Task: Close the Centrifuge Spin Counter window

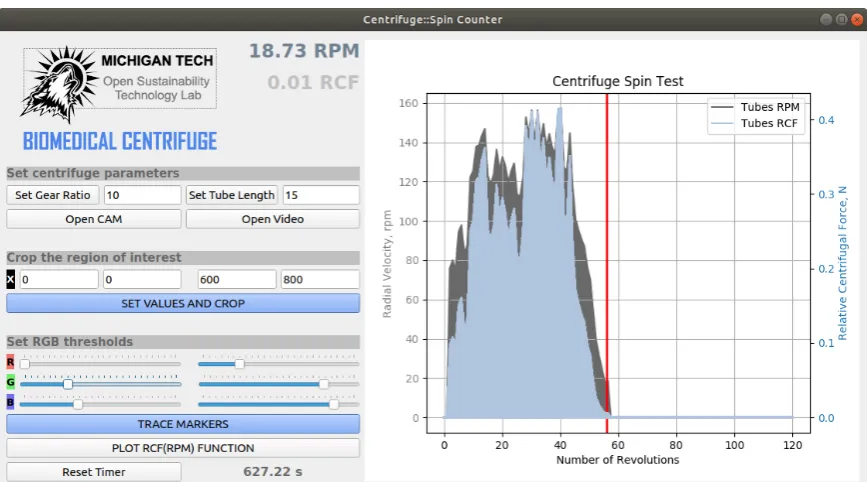Action: 857,19
